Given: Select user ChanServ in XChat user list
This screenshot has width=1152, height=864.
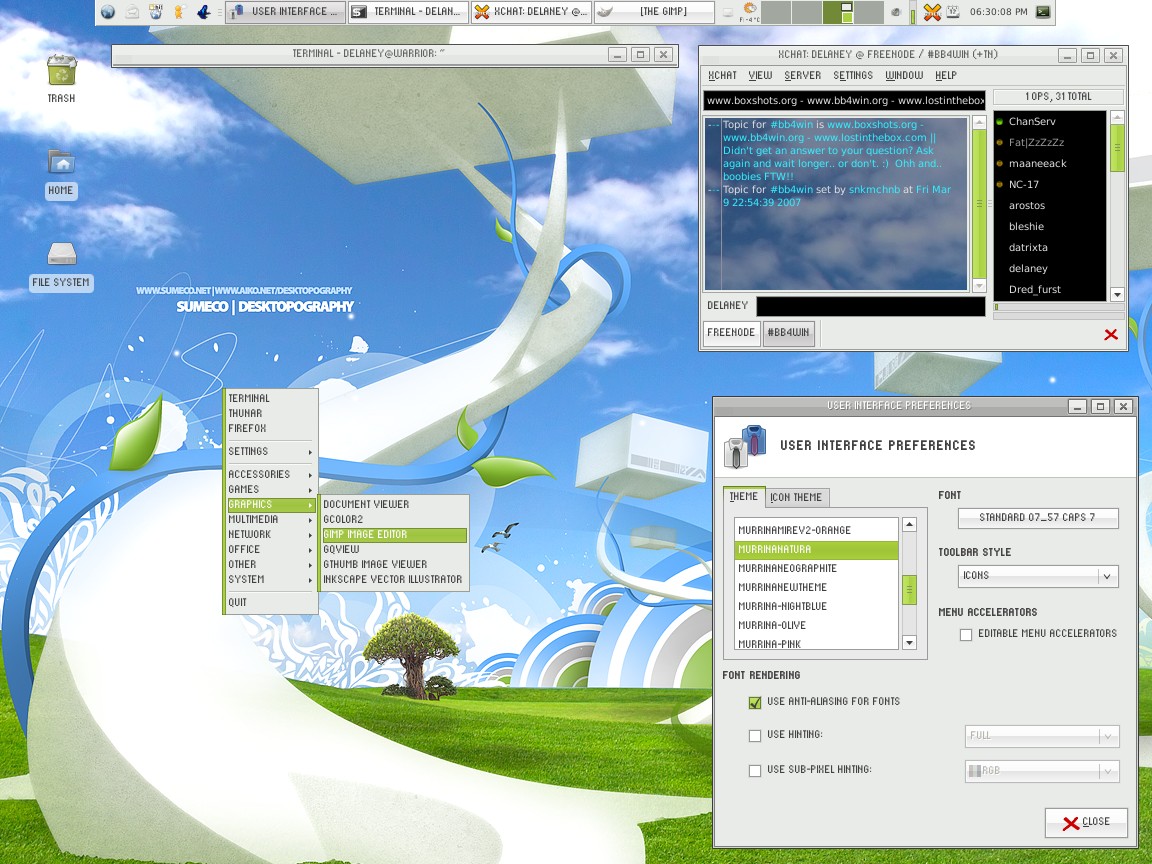Looking at the screenshot, I should pos(1050,122).
